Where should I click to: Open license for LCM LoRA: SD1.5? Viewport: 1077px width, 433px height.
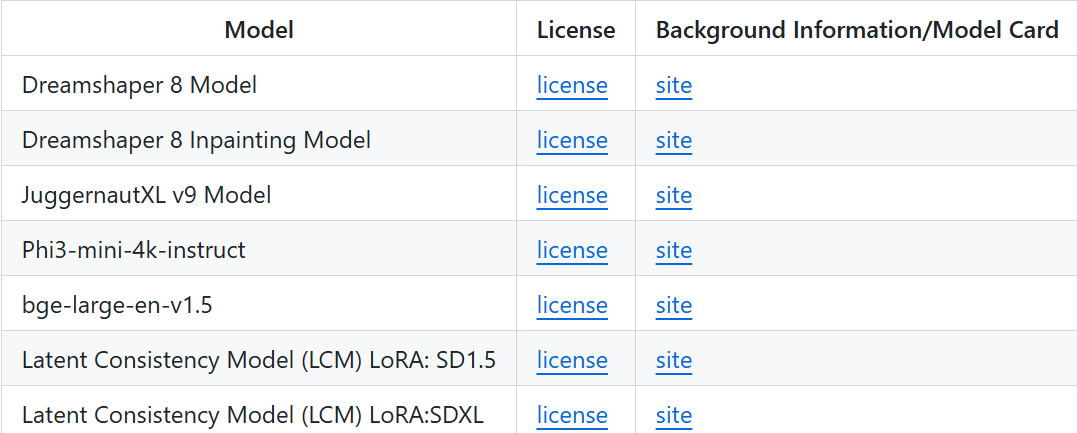coord(572,360)
